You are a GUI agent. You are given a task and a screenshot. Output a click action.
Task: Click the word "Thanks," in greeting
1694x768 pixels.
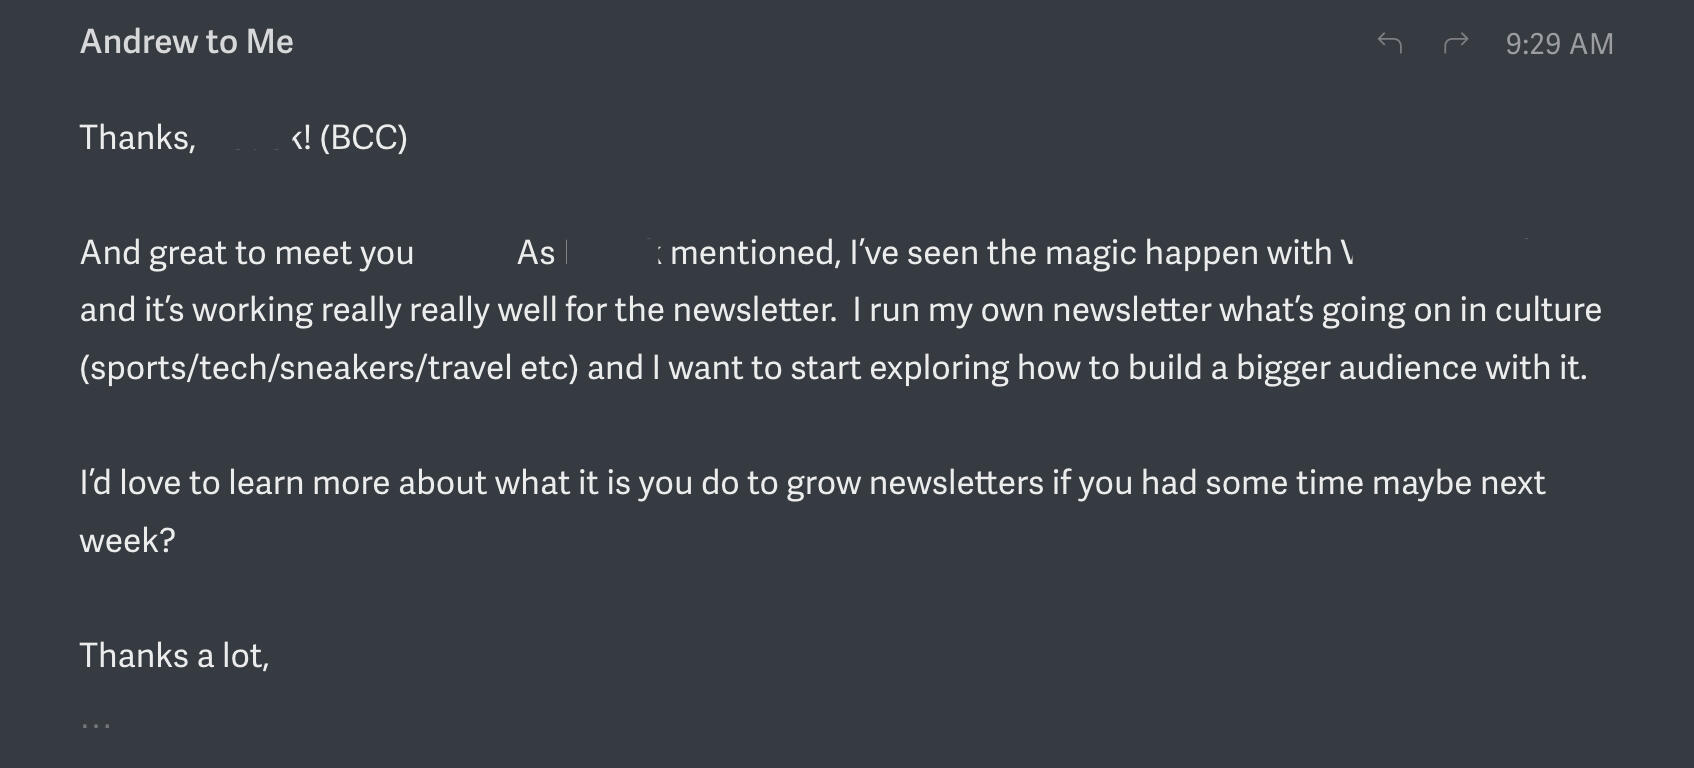[x=137, y=138]
